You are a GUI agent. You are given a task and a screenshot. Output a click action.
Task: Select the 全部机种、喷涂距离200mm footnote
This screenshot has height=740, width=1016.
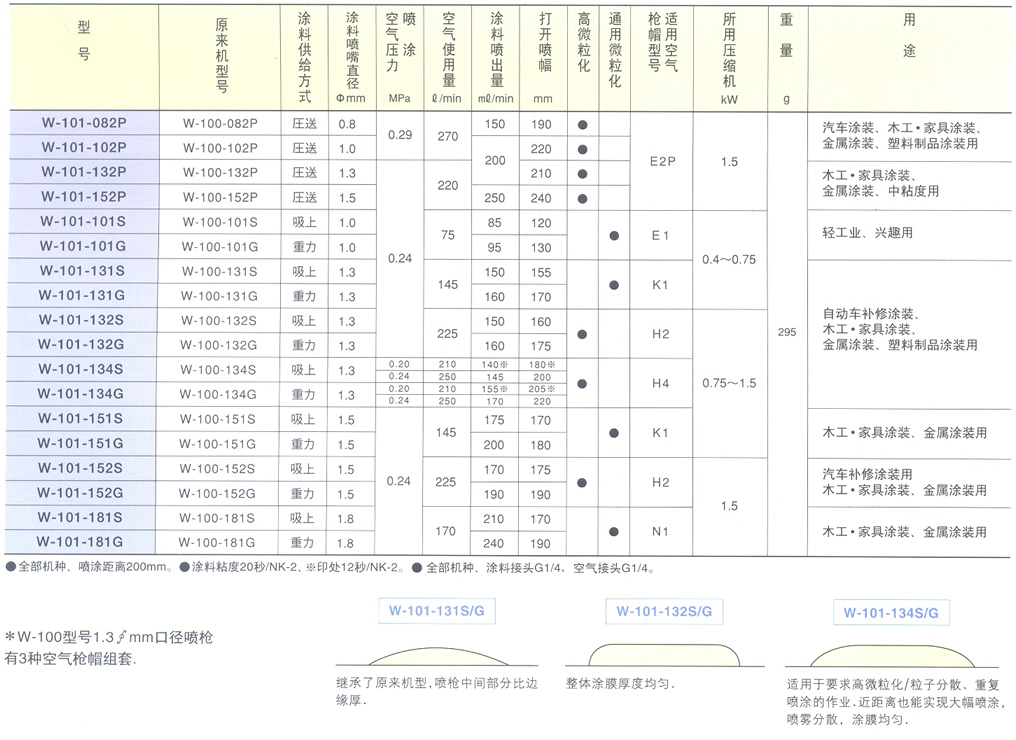[x=89, y=566]
